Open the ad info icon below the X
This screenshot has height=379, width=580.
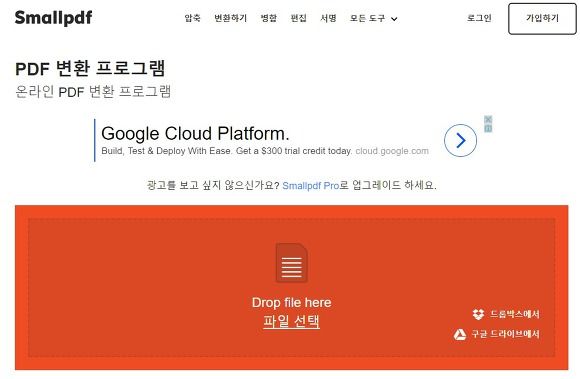(488, 128)
